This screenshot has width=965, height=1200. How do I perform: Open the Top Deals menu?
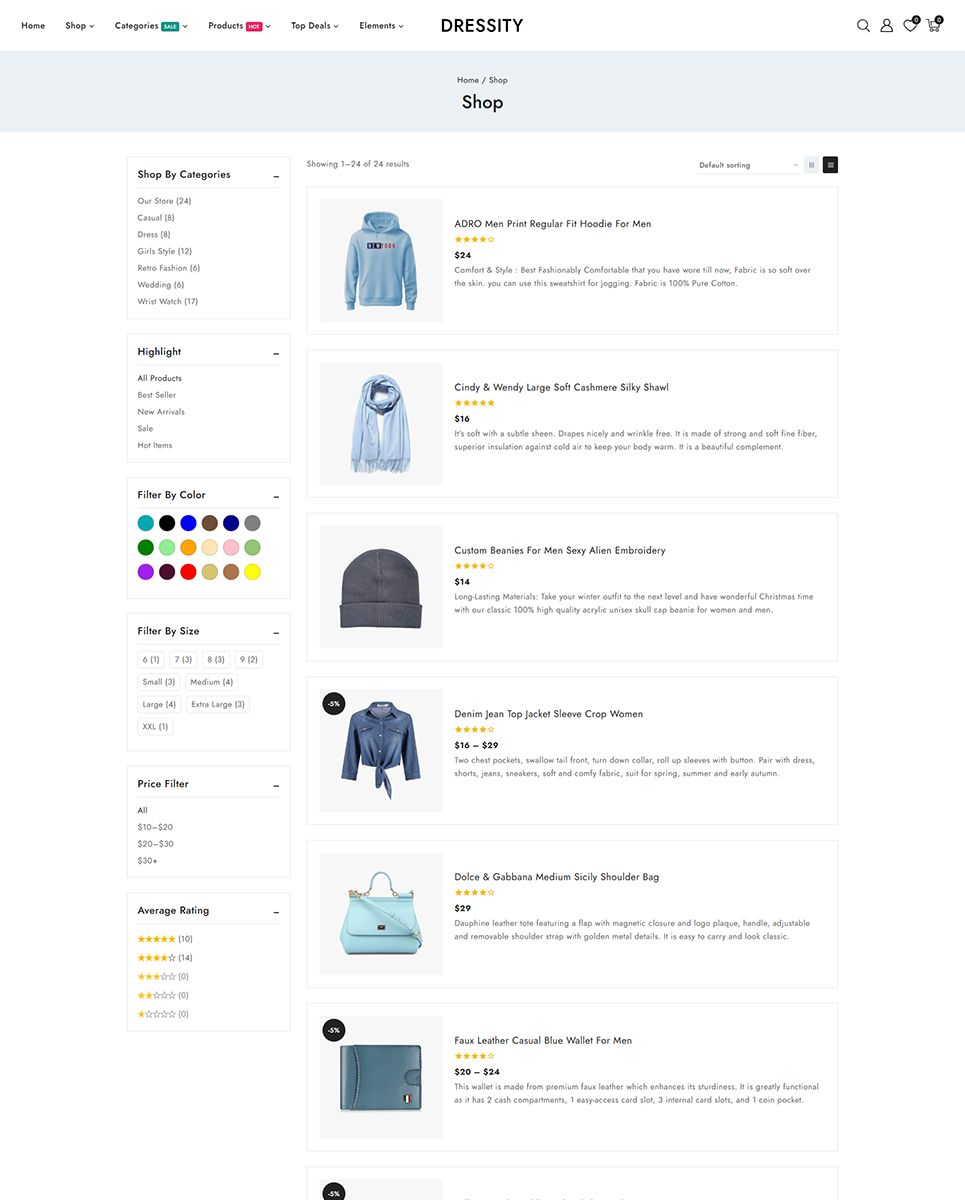point(314,26)
